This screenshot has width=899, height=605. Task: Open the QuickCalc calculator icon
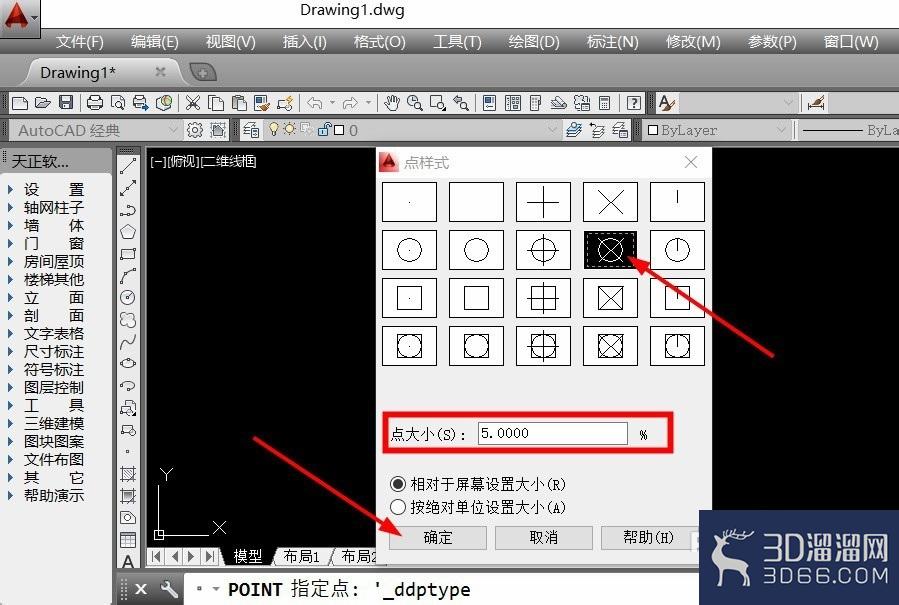(604, 103)
